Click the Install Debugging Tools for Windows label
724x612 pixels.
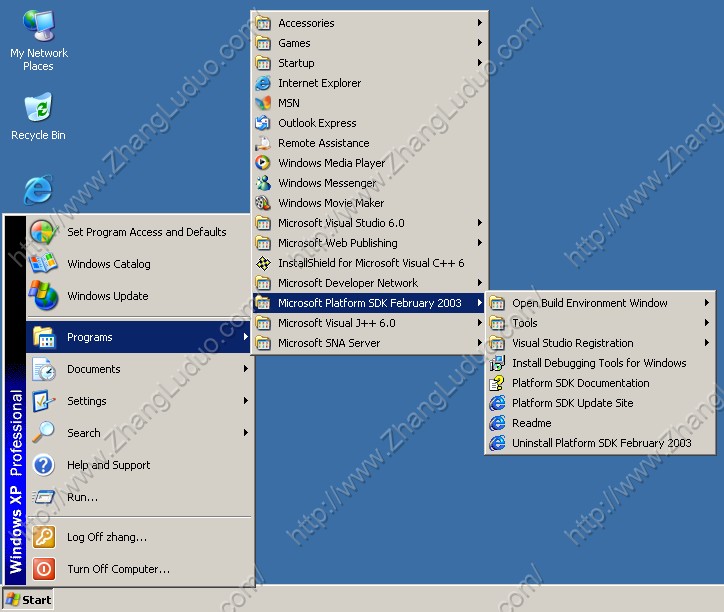click(599, 363)
